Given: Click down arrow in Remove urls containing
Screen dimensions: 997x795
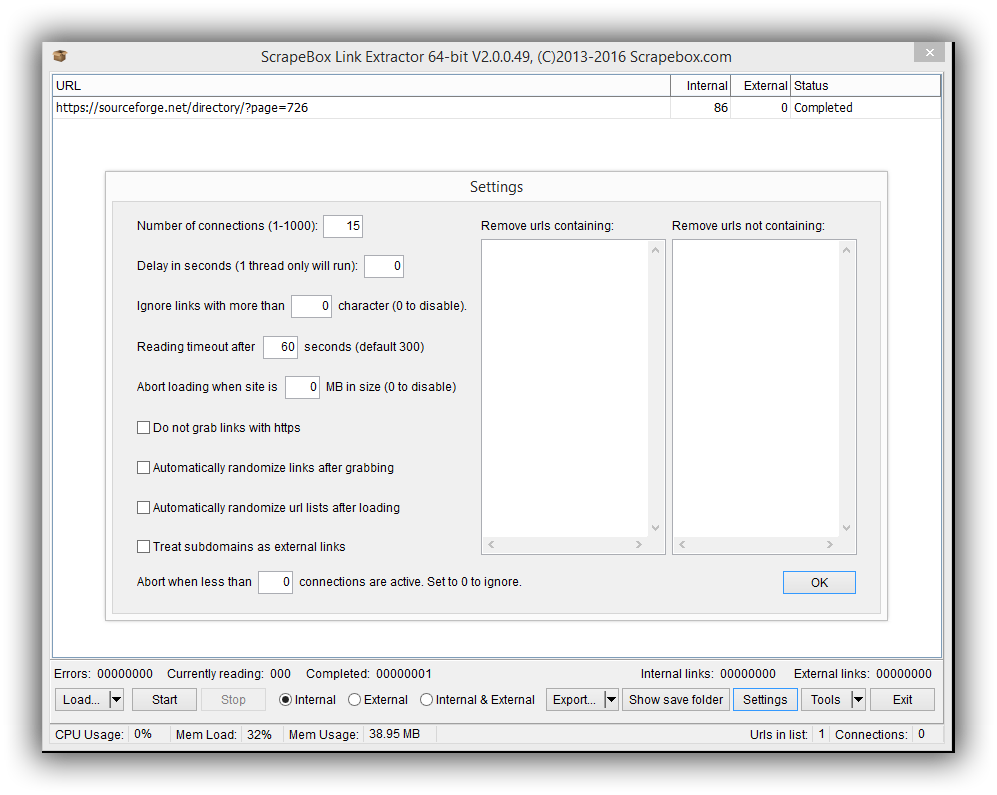Looking at the screenshot, I should [656, 528].
